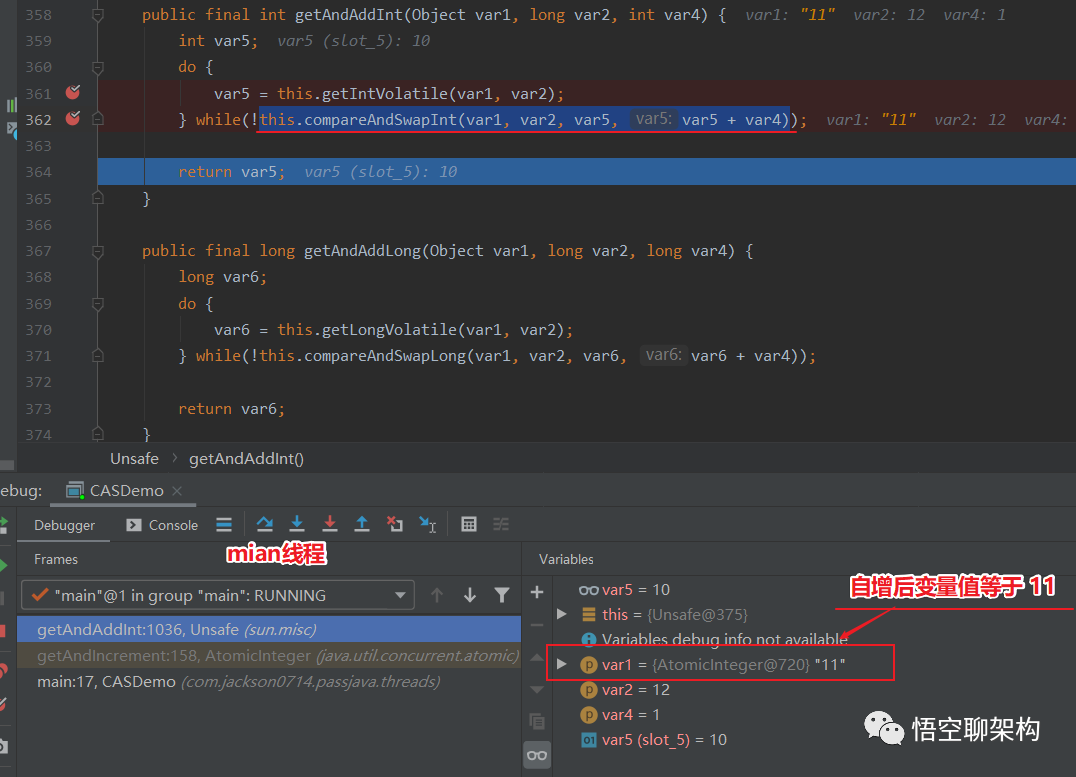Click the previous frame up arrow
Viewport: 1076px width, 777px height.
(437, 595)
